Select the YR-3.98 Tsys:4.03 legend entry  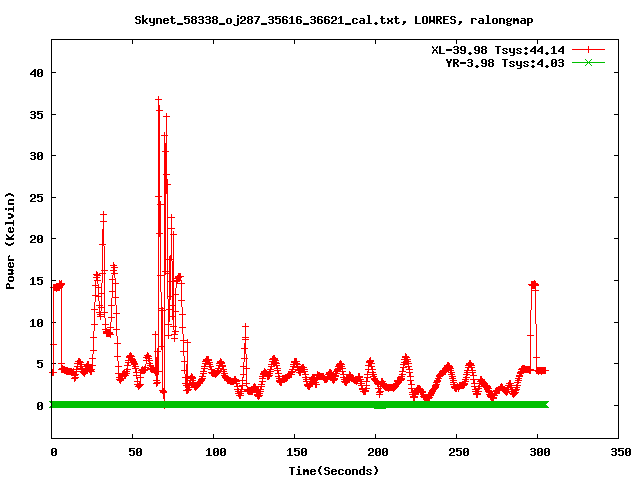[x=504, y=63]
